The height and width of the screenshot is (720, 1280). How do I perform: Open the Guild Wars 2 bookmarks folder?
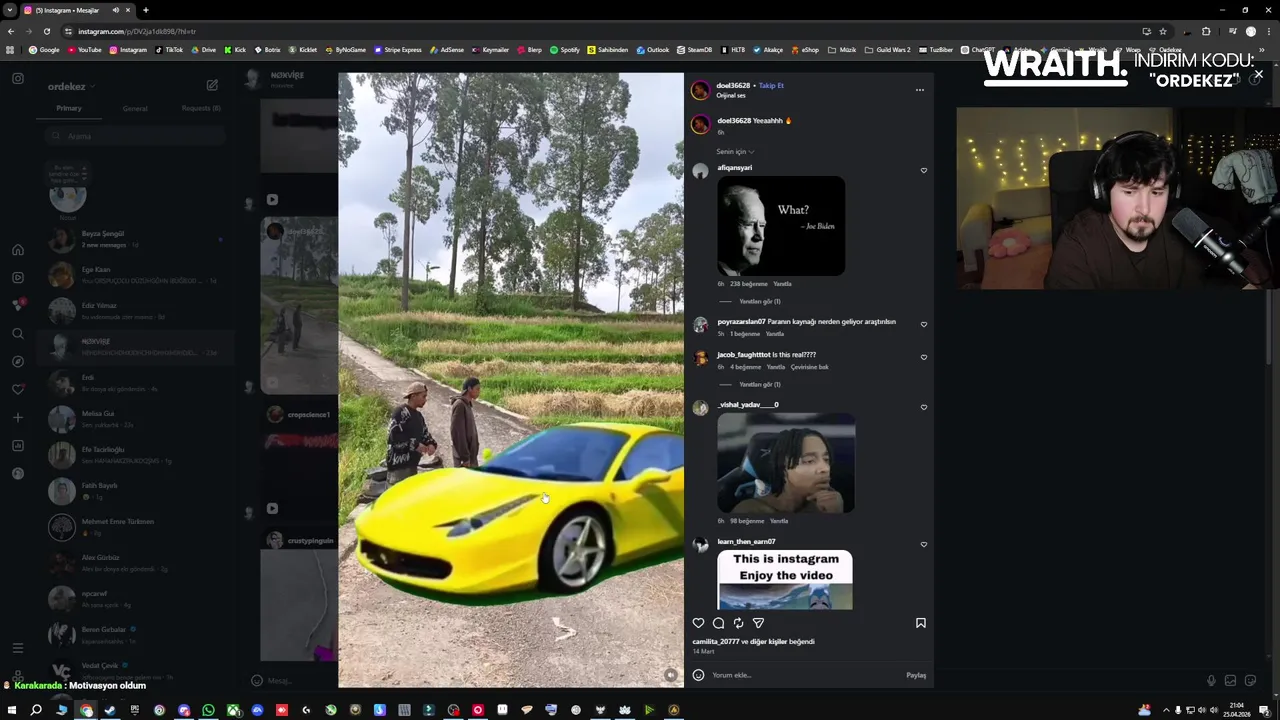pyautogui.click(x=888, y=50)
